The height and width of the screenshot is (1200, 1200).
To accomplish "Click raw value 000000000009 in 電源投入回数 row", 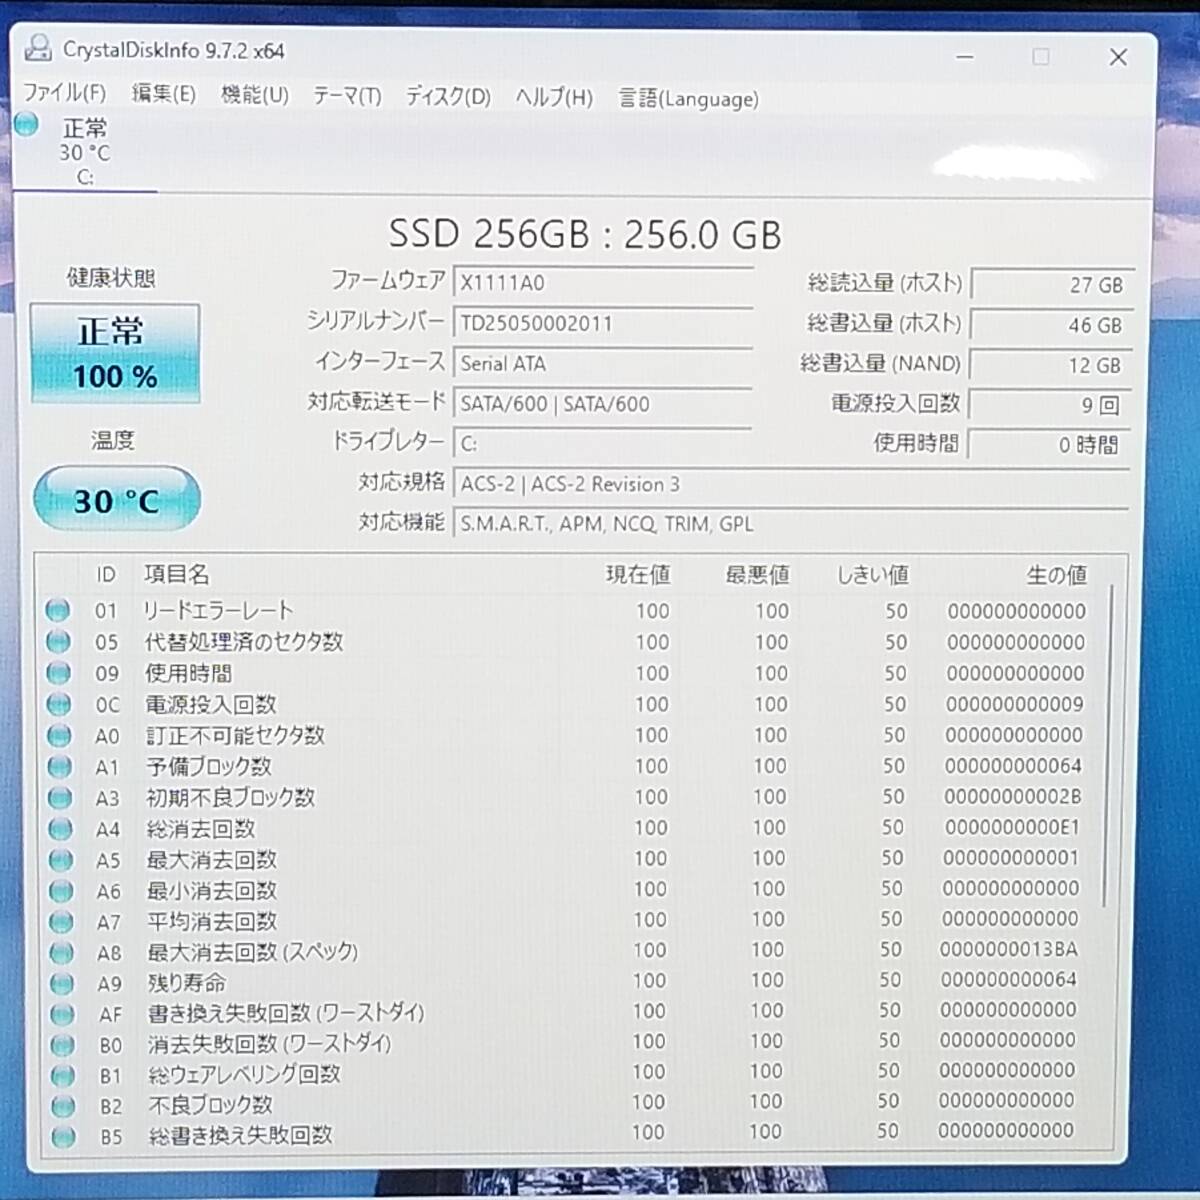I will click(1014, 704).
